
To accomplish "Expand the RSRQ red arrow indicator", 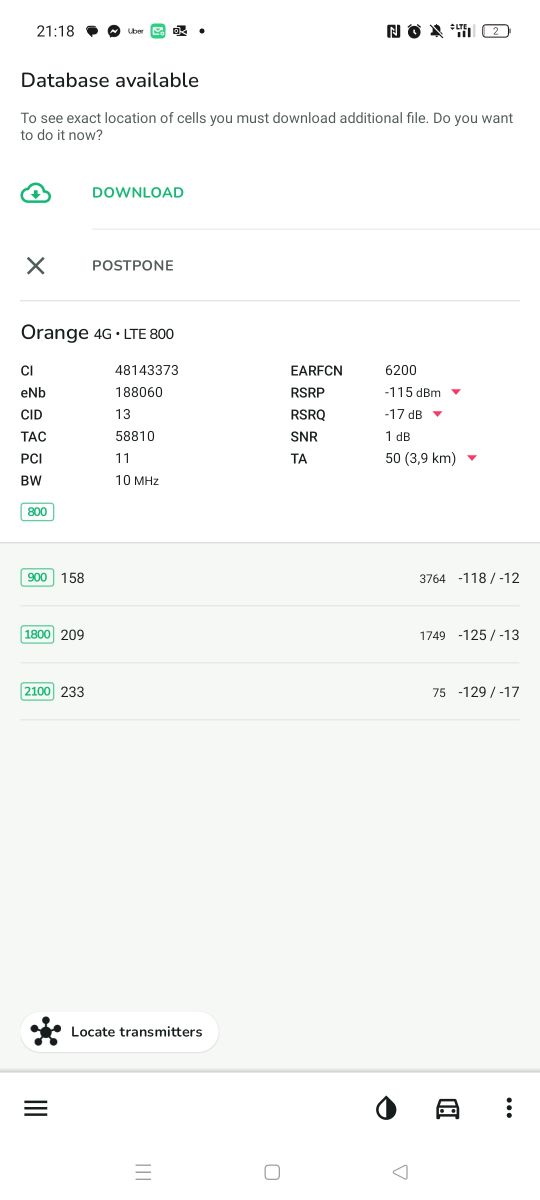I will (x=437, y=414).
